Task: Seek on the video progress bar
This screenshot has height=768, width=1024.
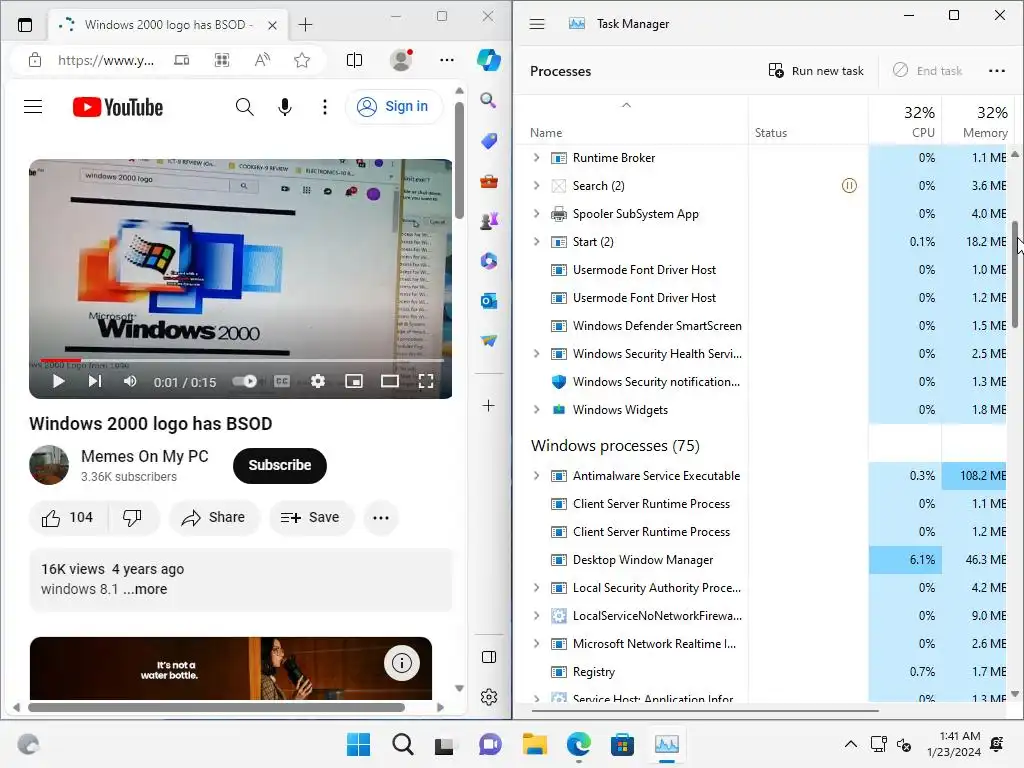Action: tap(240, 360)
